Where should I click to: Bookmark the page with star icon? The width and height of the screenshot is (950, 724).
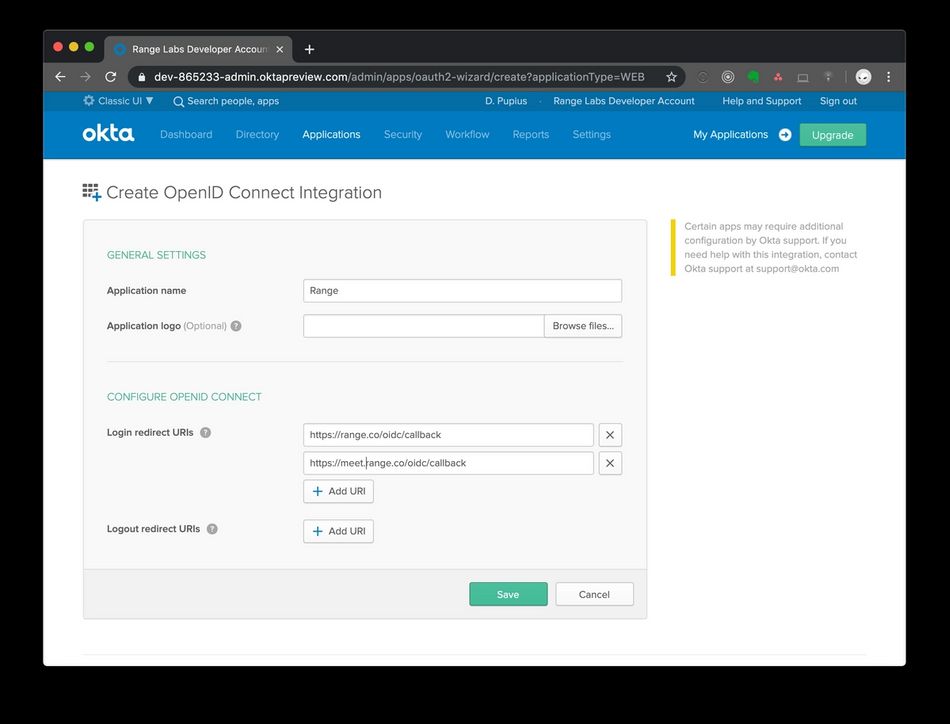pyautogui.click(x=671, y=77)
